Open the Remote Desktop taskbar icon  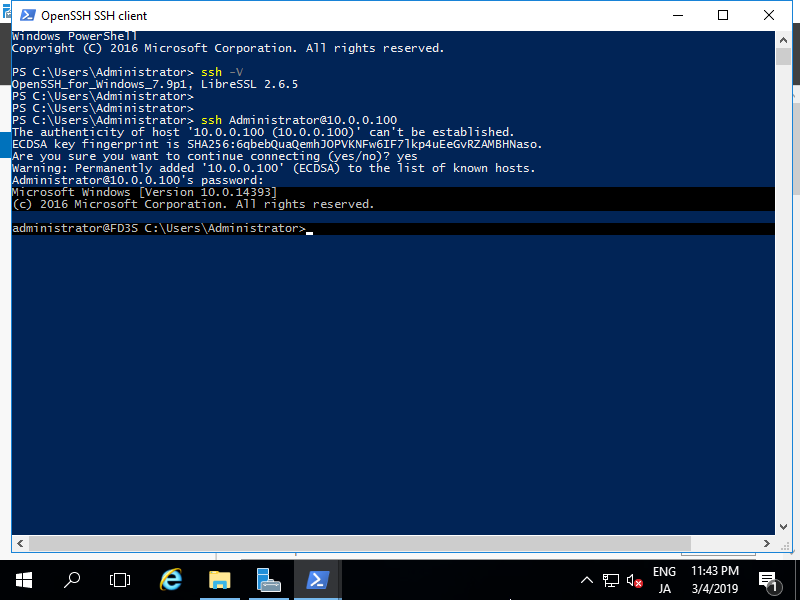[268, 580]
